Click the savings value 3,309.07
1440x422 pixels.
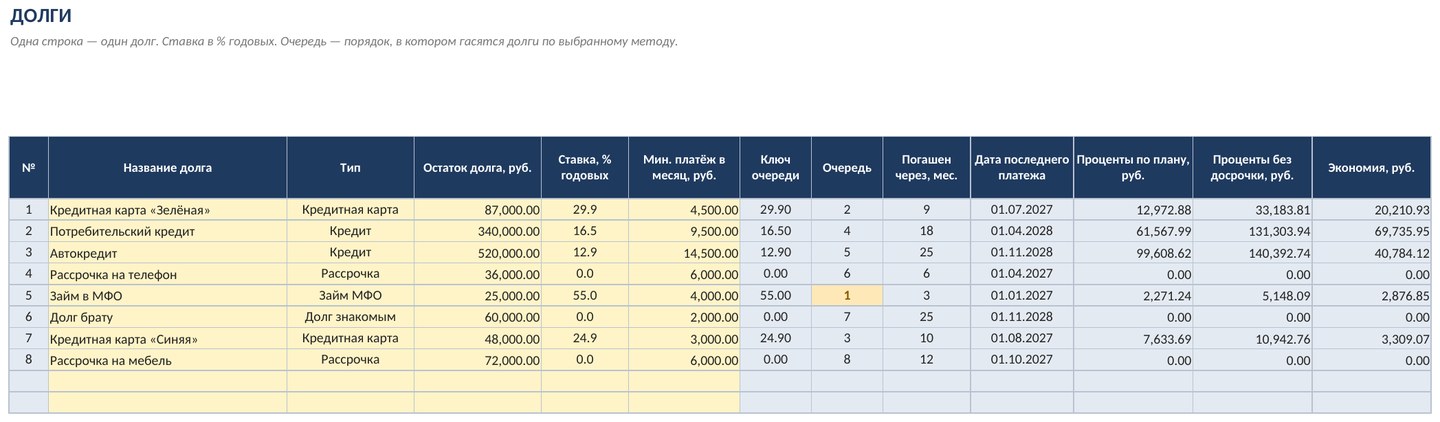tap(1371, 338)
